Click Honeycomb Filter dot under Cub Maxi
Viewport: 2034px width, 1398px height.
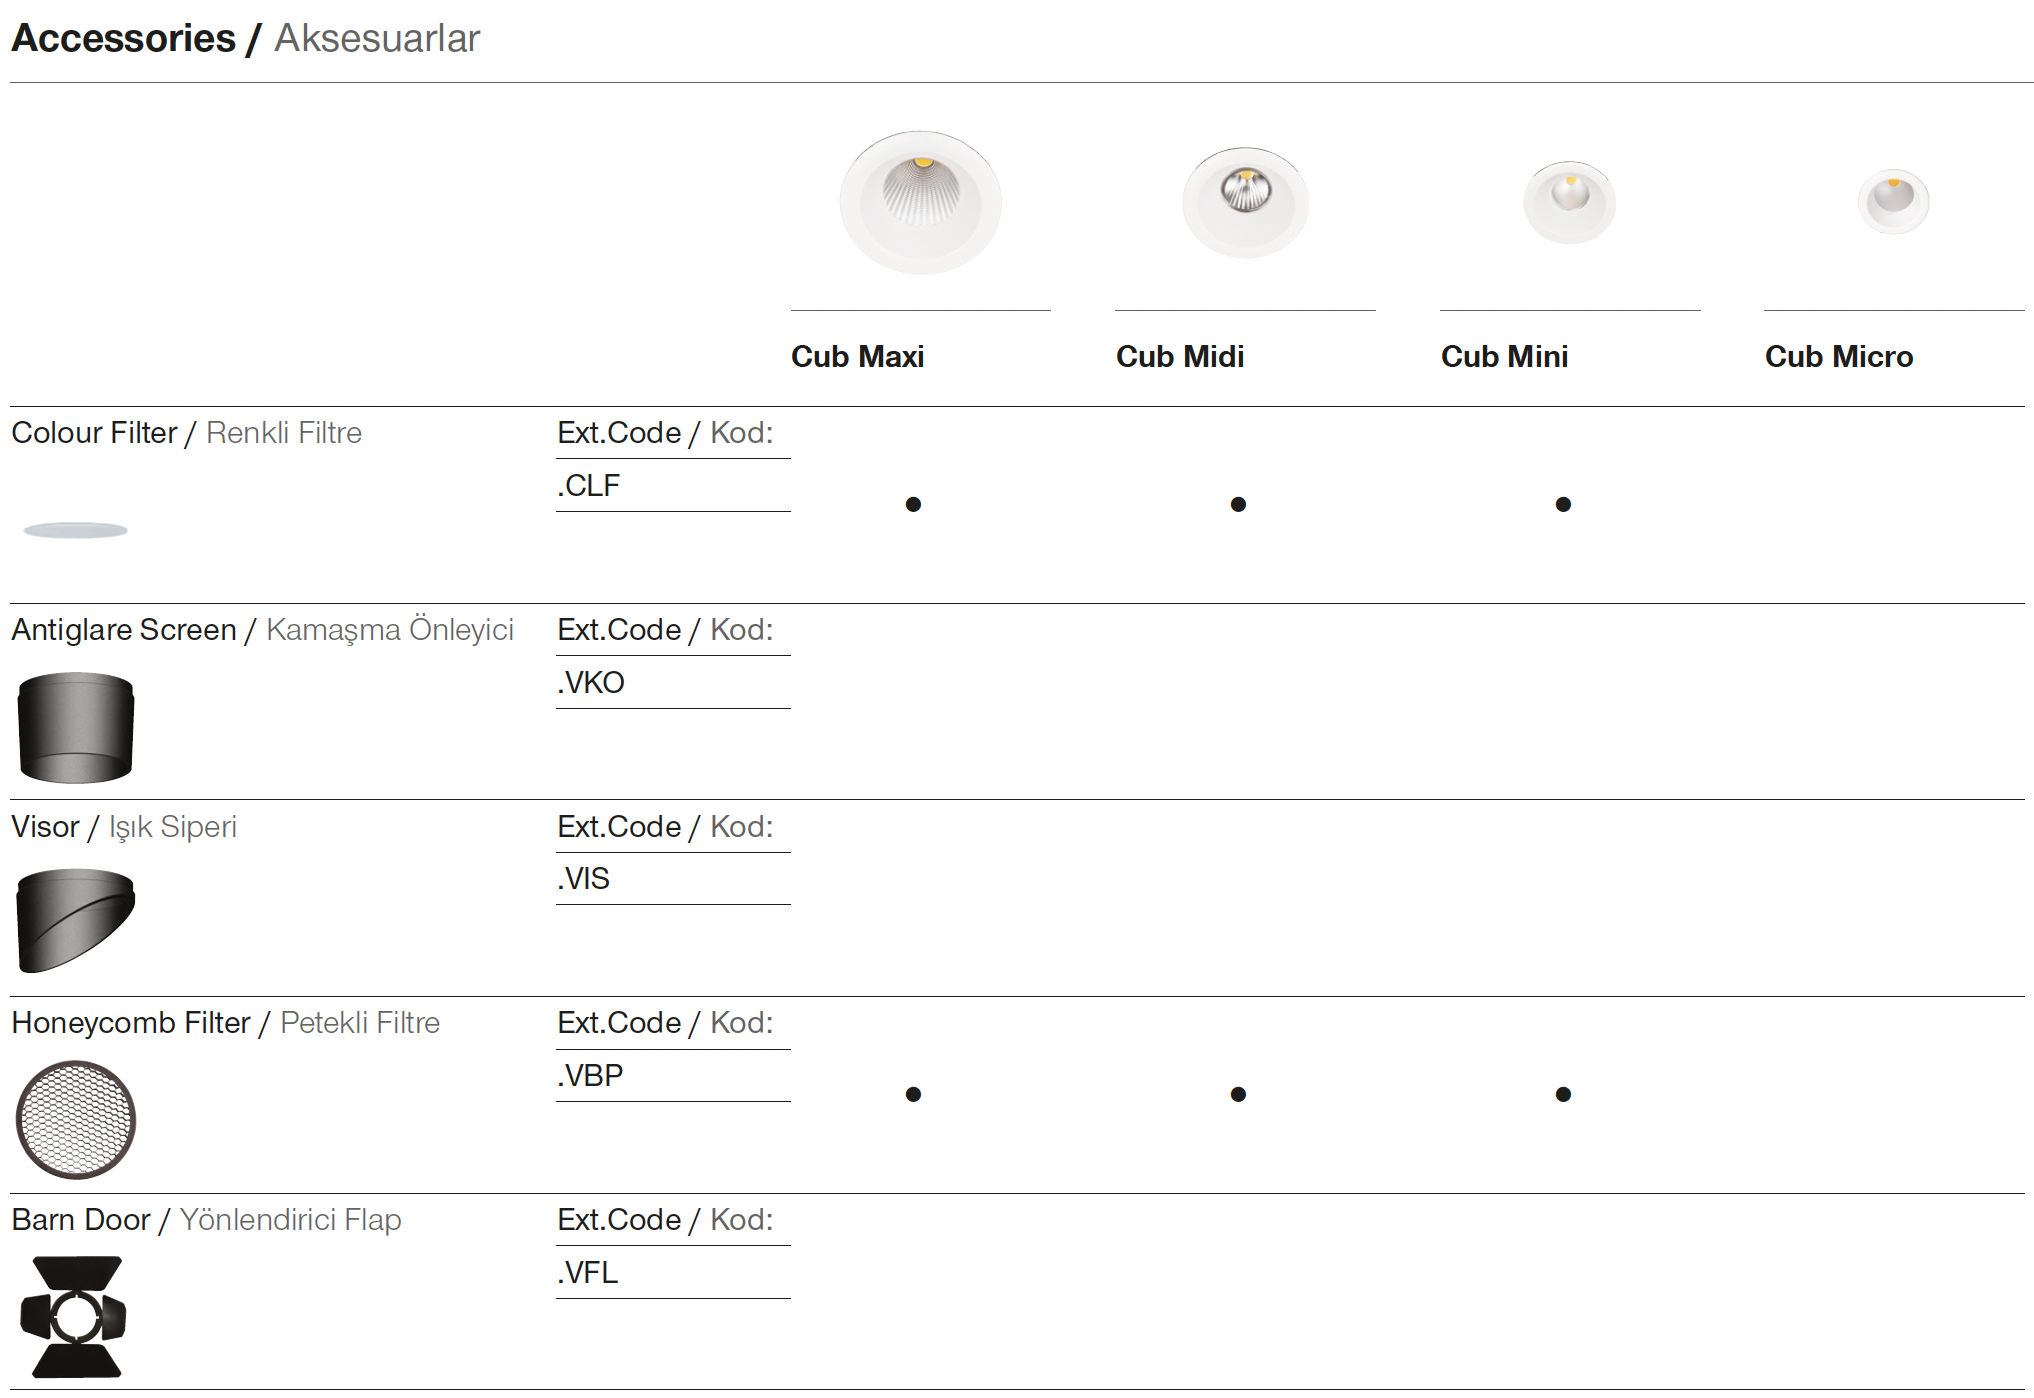(913, 1095)
